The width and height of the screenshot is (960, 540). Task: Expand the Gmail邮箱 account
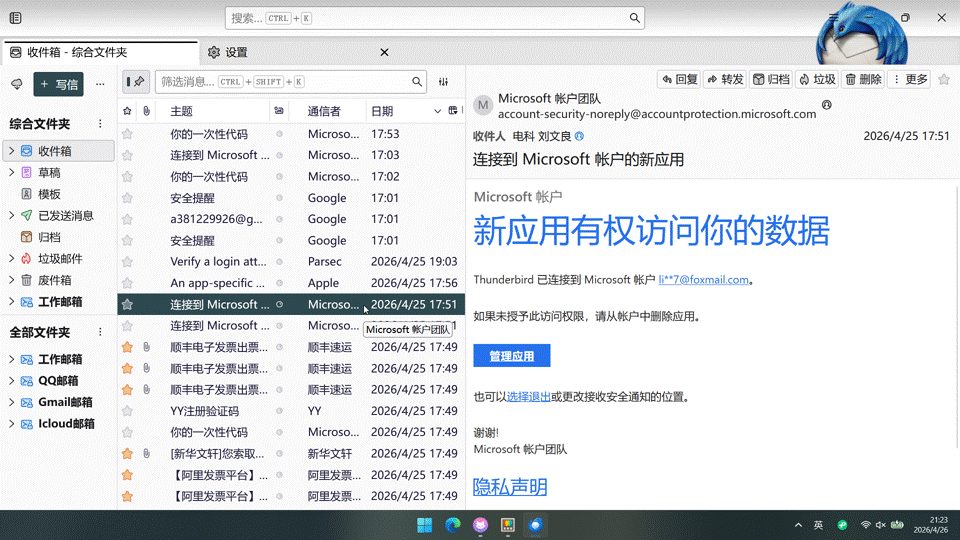click(x=11, y=402)
